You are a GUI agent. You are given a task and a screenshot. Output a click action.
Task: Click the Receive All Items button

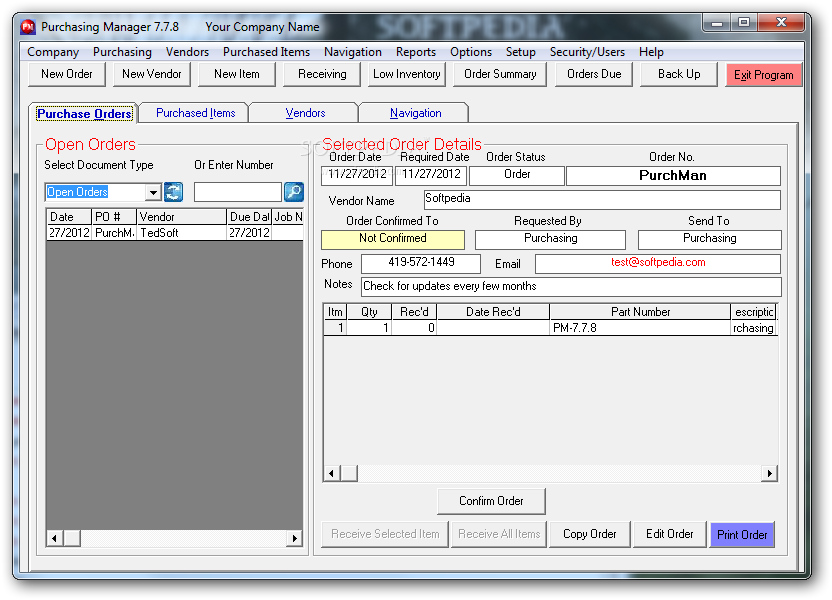pos(499,534)
